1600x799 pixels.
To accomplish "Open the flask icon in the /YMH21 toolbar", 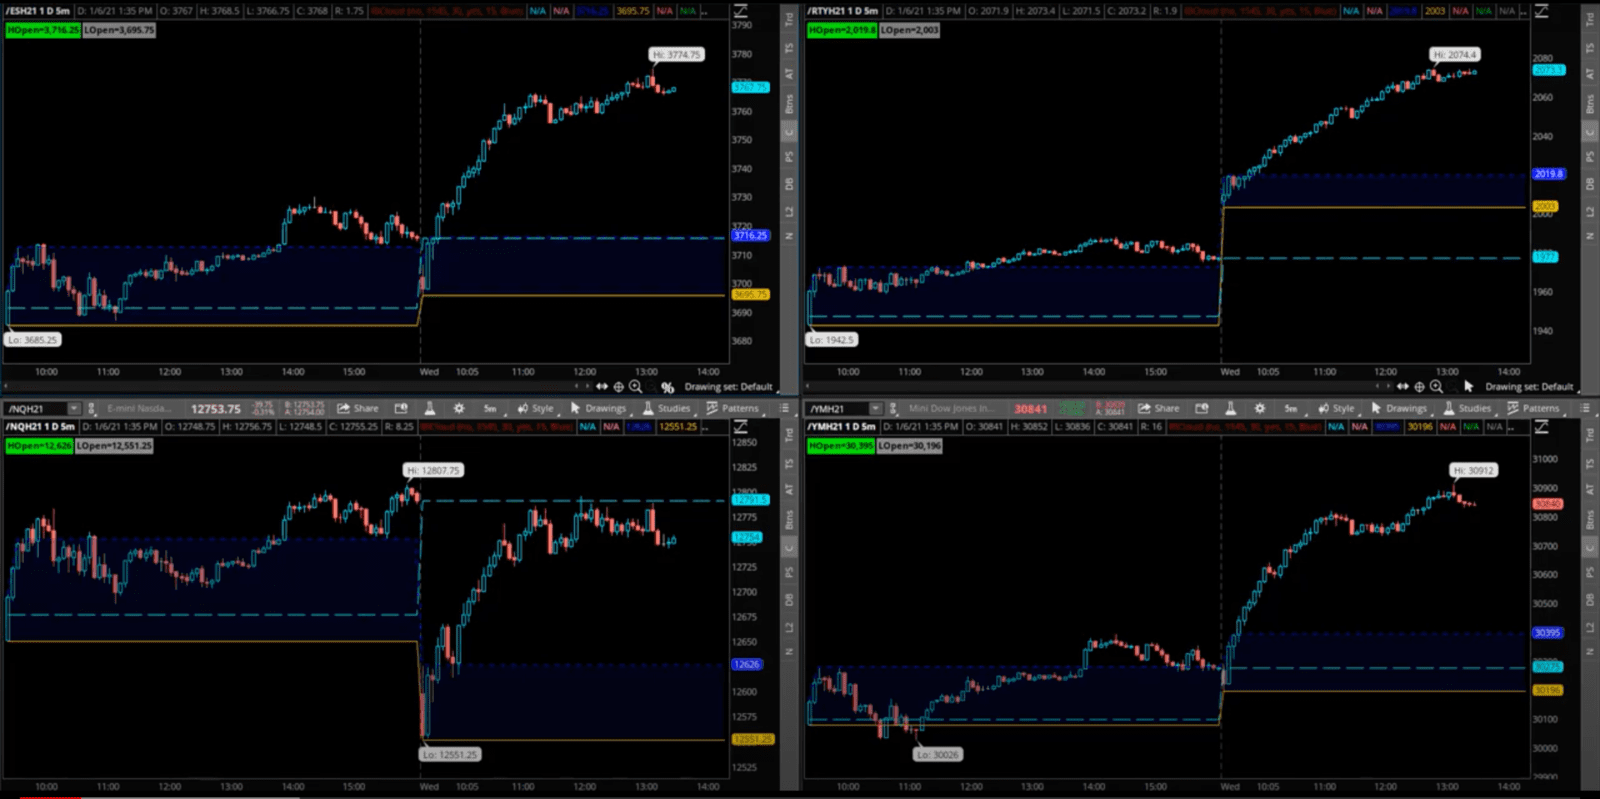I will (x=1231, y=408).
